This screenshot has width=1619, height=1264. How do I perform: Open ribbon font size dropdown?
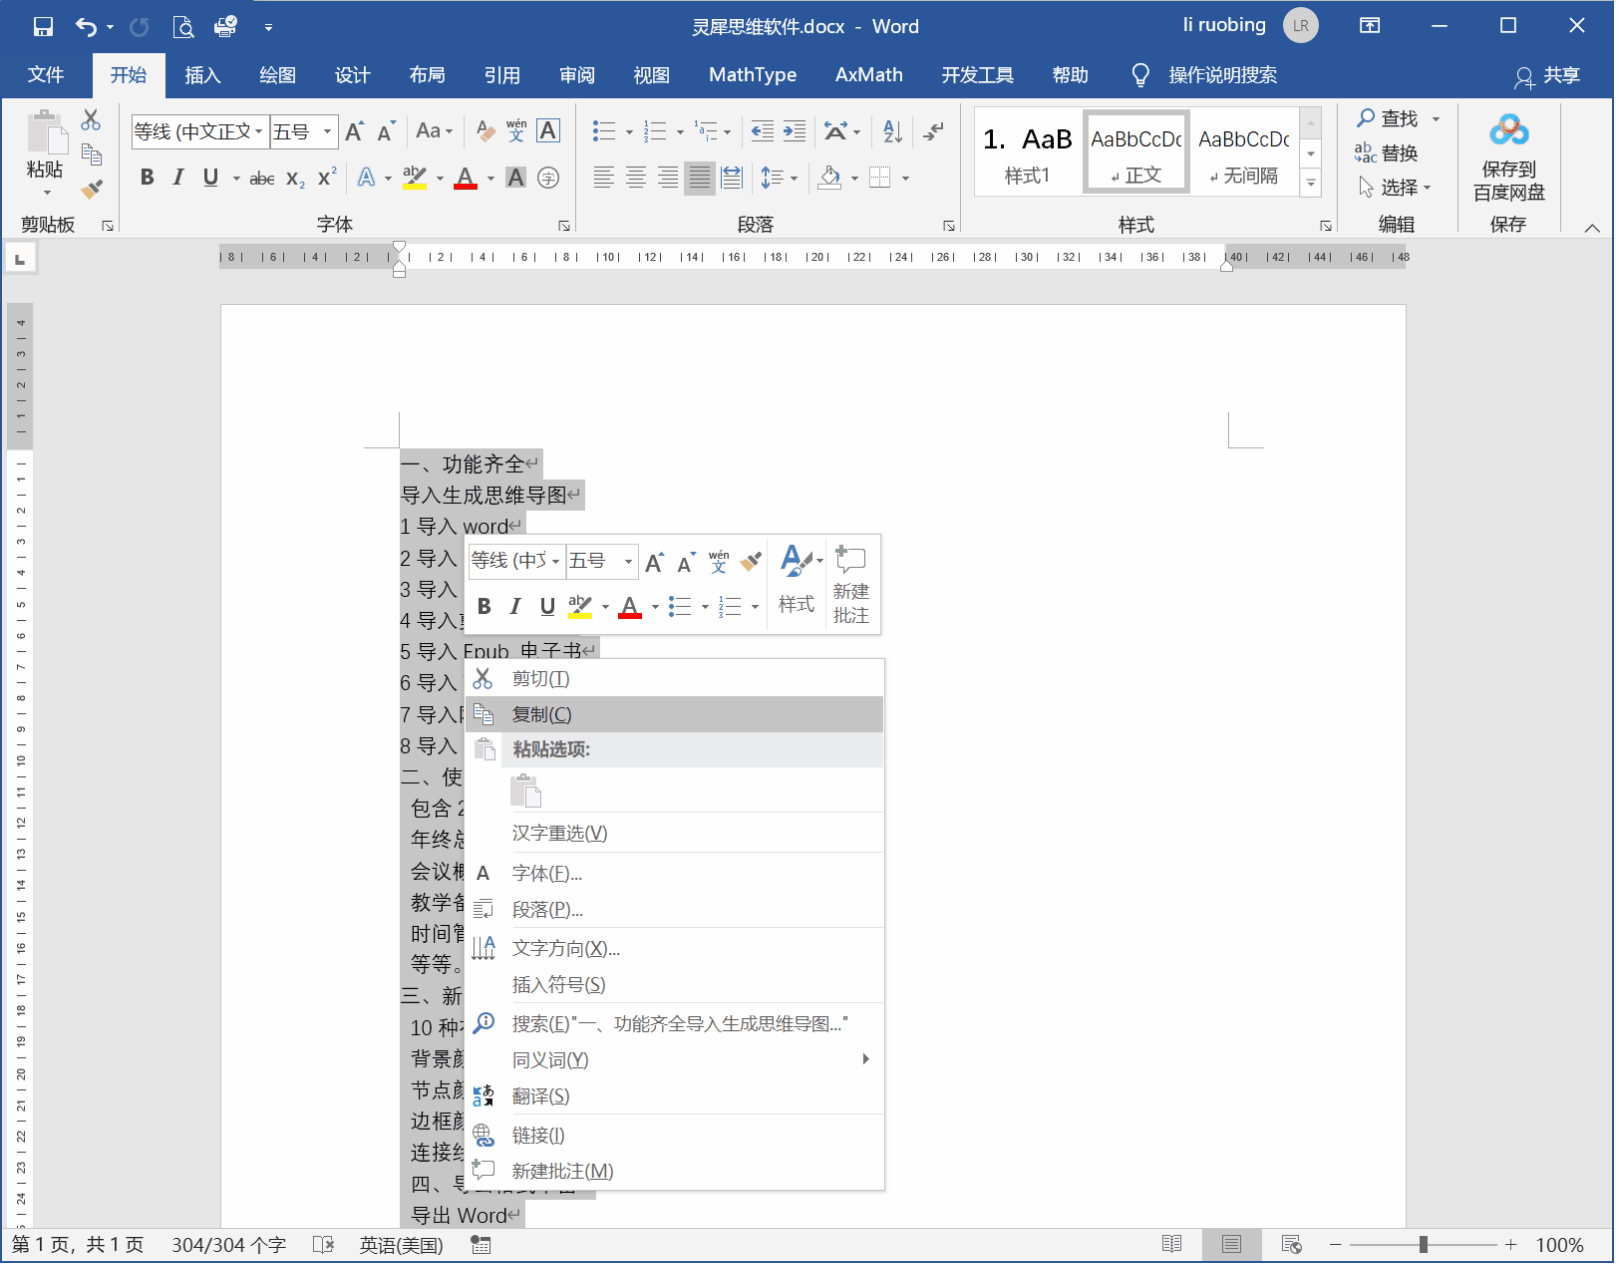[x=327, y=131]
